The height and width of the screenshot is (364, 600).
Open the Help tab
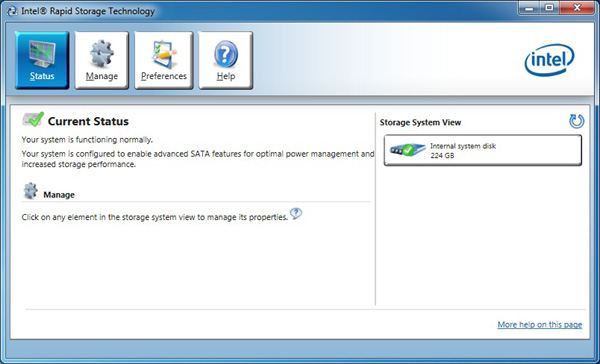(225, 60)
